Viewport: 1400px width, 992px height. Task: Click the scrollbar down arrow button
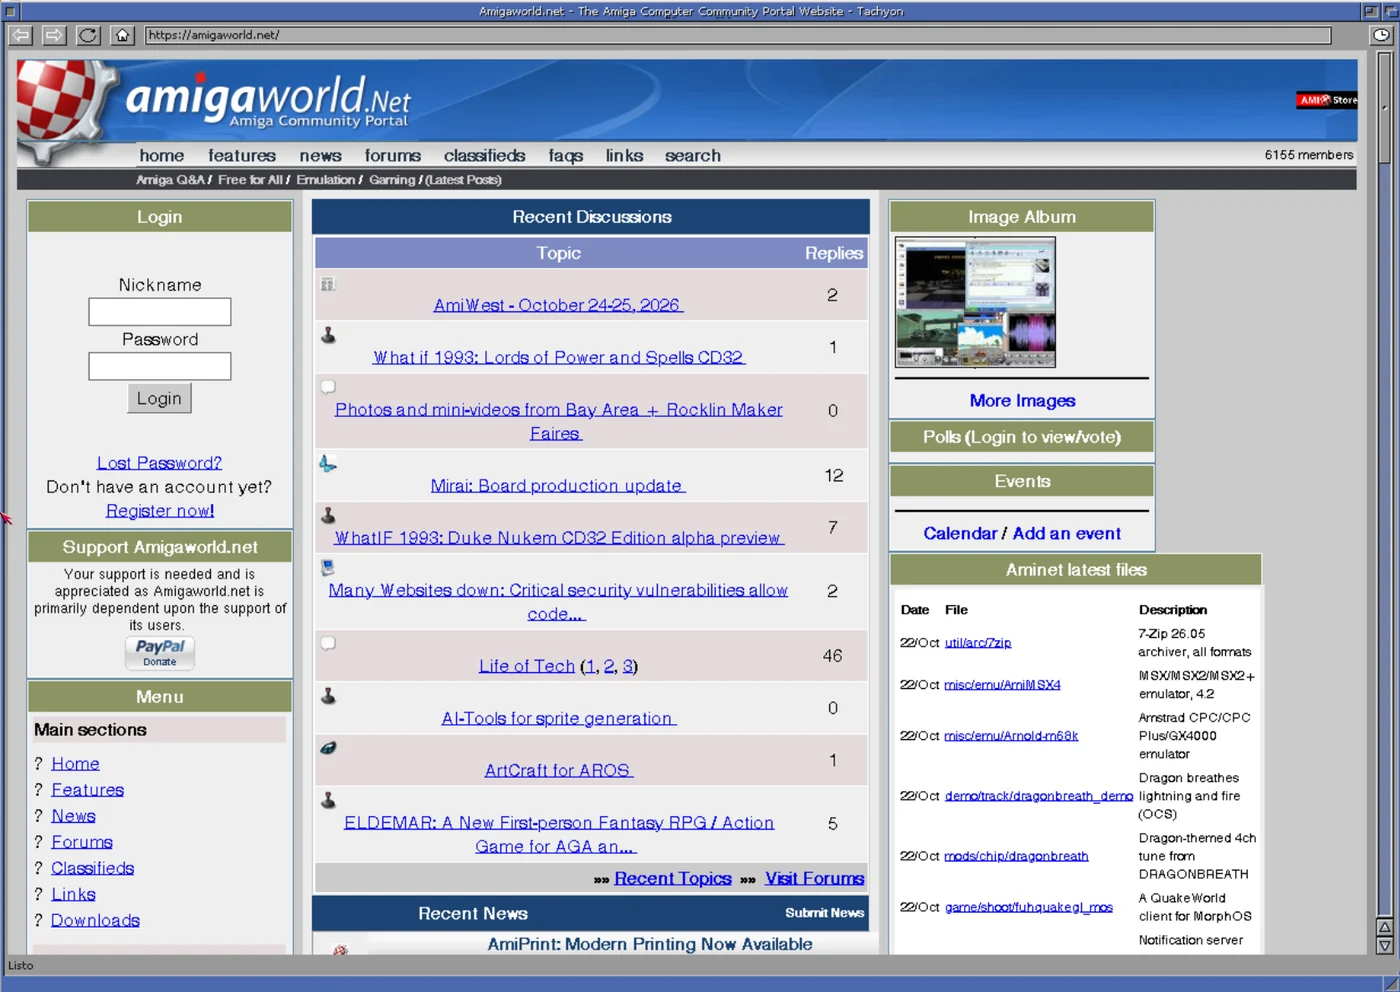pyautogui.click(x=1385, y=945)
